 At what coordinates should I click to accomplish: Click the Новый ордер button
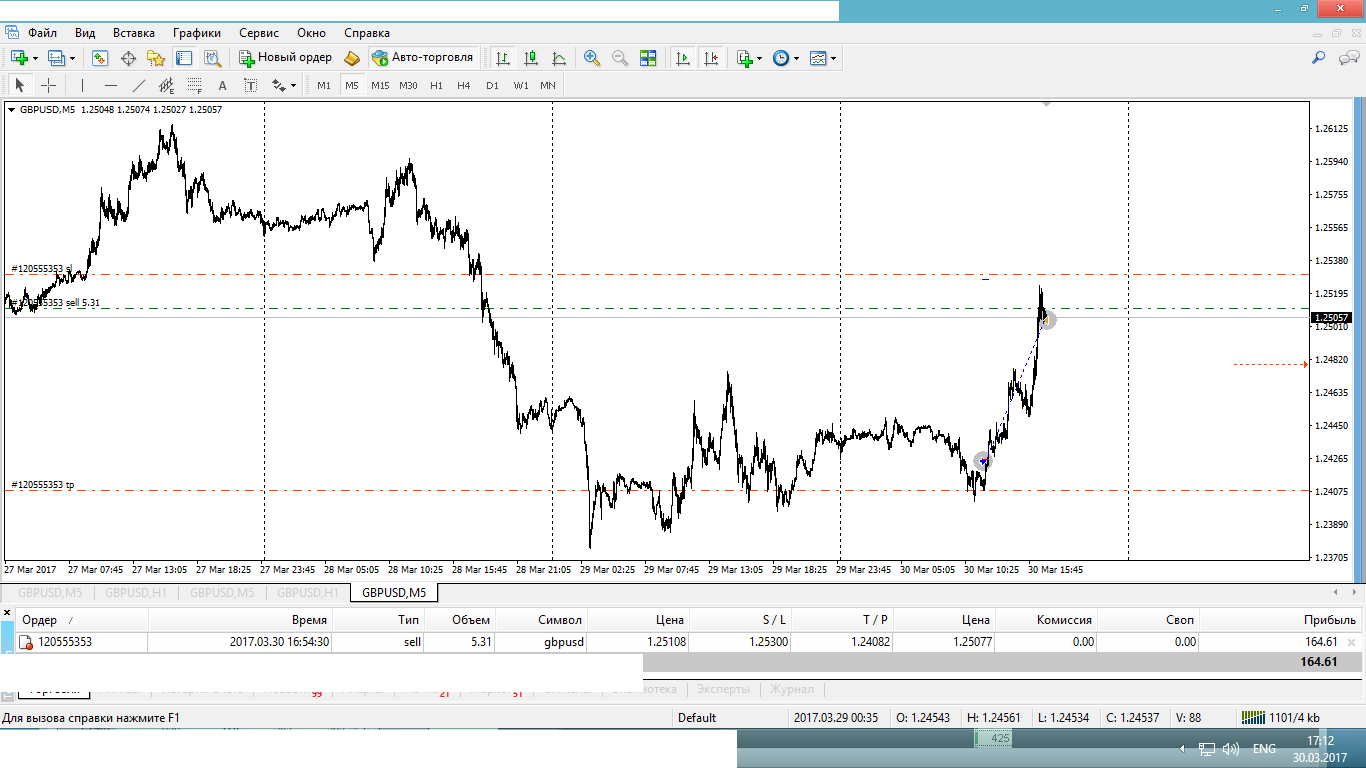point(285,58)
